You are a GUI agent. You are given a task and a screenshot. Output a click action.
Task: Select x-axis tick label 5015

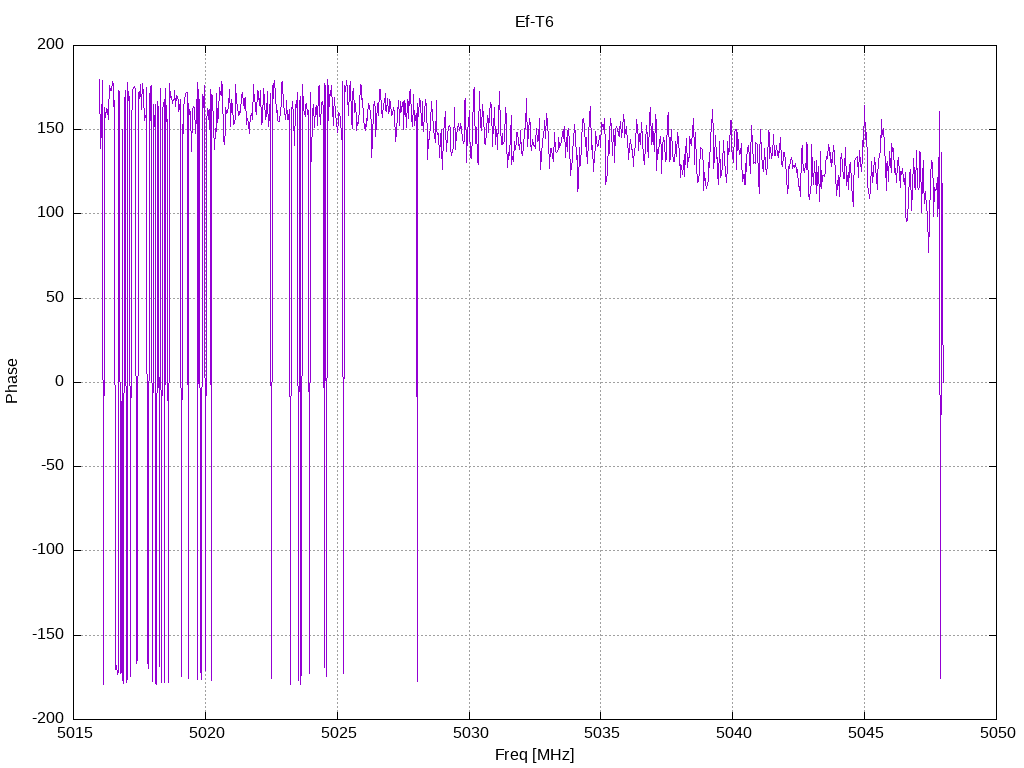click(74, 733)
